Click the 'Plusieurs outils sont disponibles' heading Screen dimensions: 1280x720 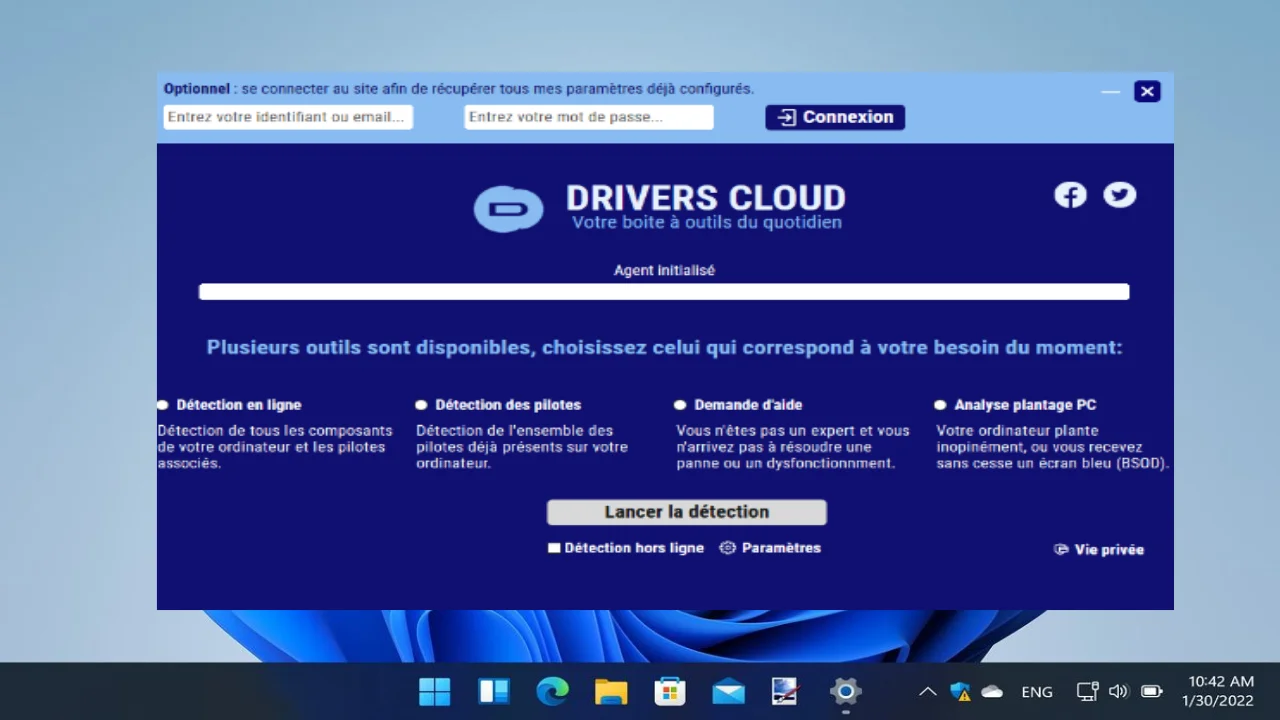click(x=664, y=347)
